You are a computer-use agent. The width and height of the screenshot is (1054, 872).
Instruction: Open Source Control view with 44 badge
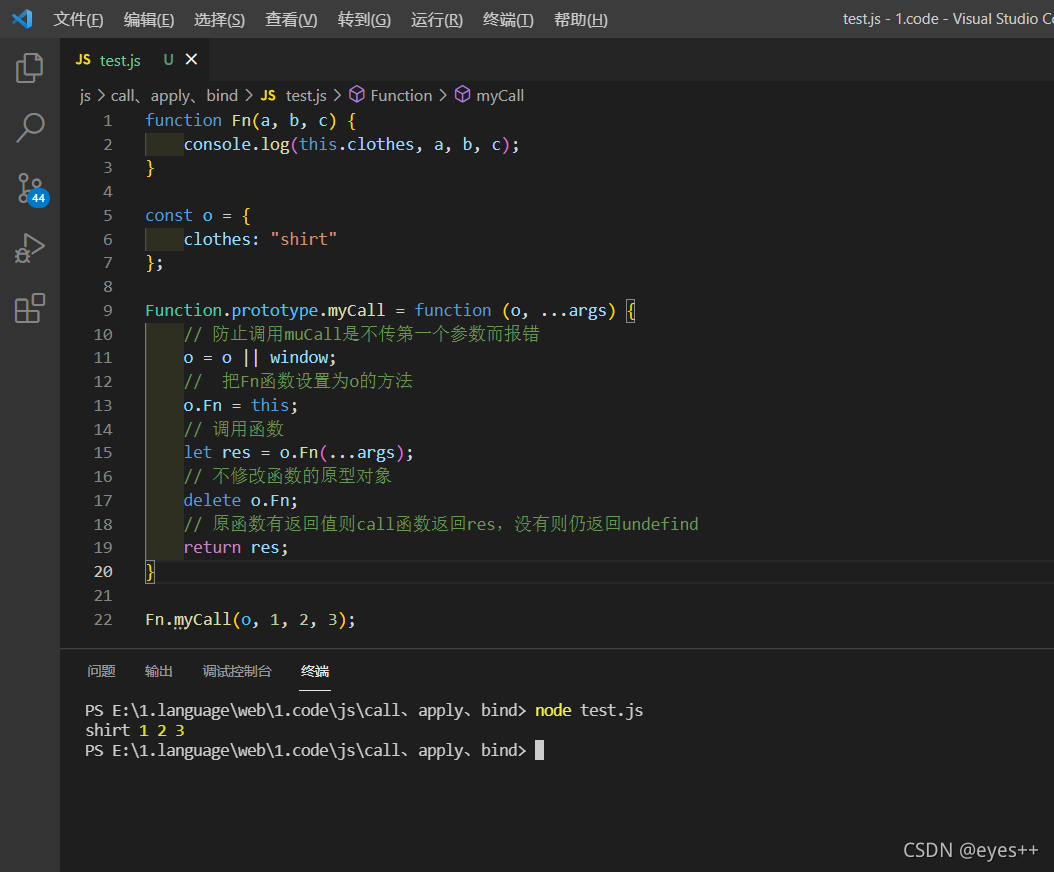pyautogui.click(x=31, y=189)
